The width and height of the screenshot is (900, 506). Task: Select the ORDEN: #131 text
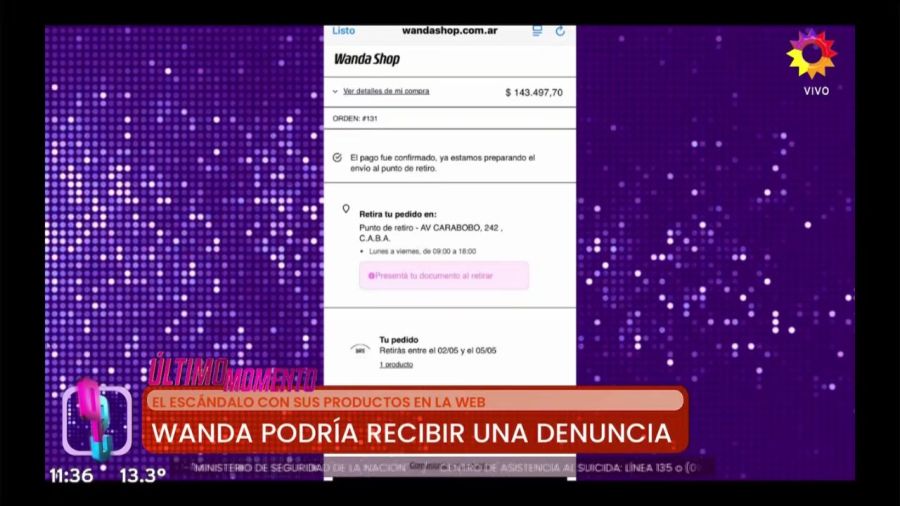click(355, 119)
